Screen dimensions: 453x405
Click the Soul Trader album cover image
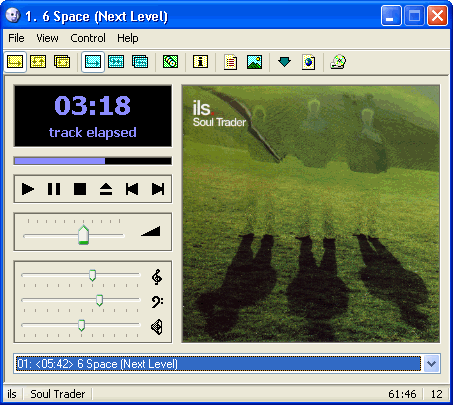[x=311, y=214]
